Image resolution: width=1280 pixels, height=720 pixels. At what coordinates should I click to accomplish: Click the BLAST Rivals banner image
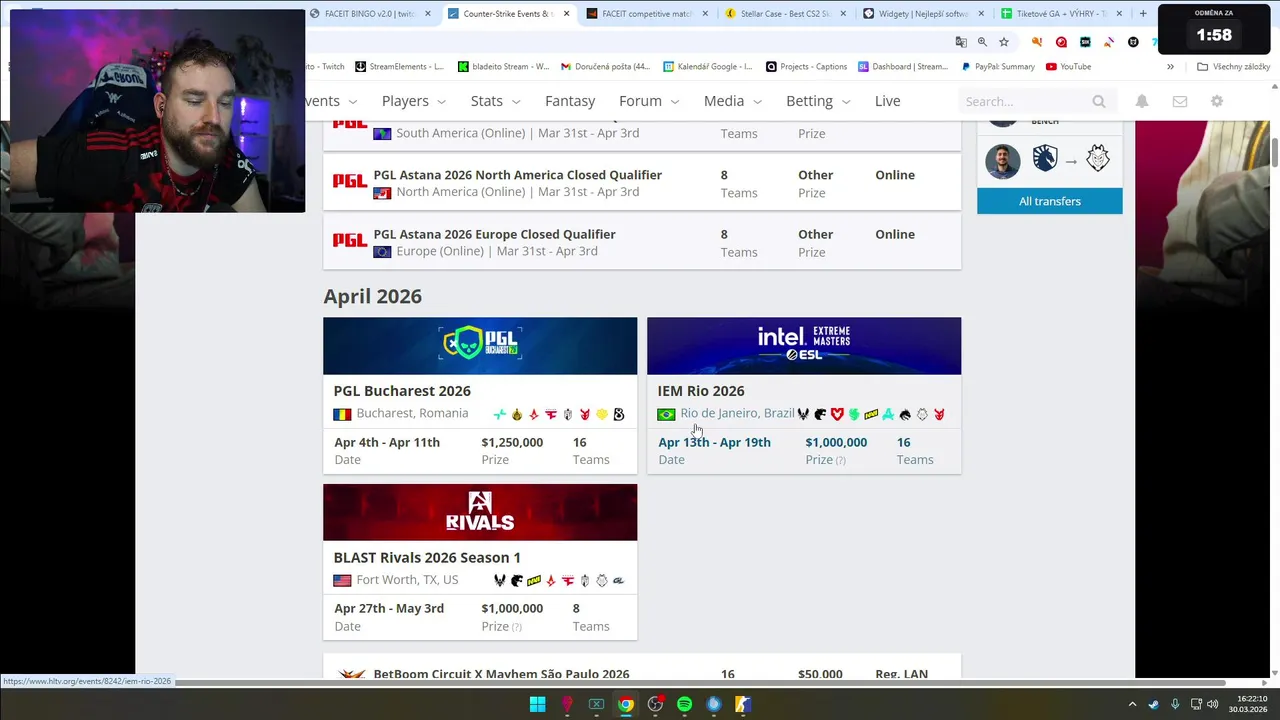click(x=480, y=512)
